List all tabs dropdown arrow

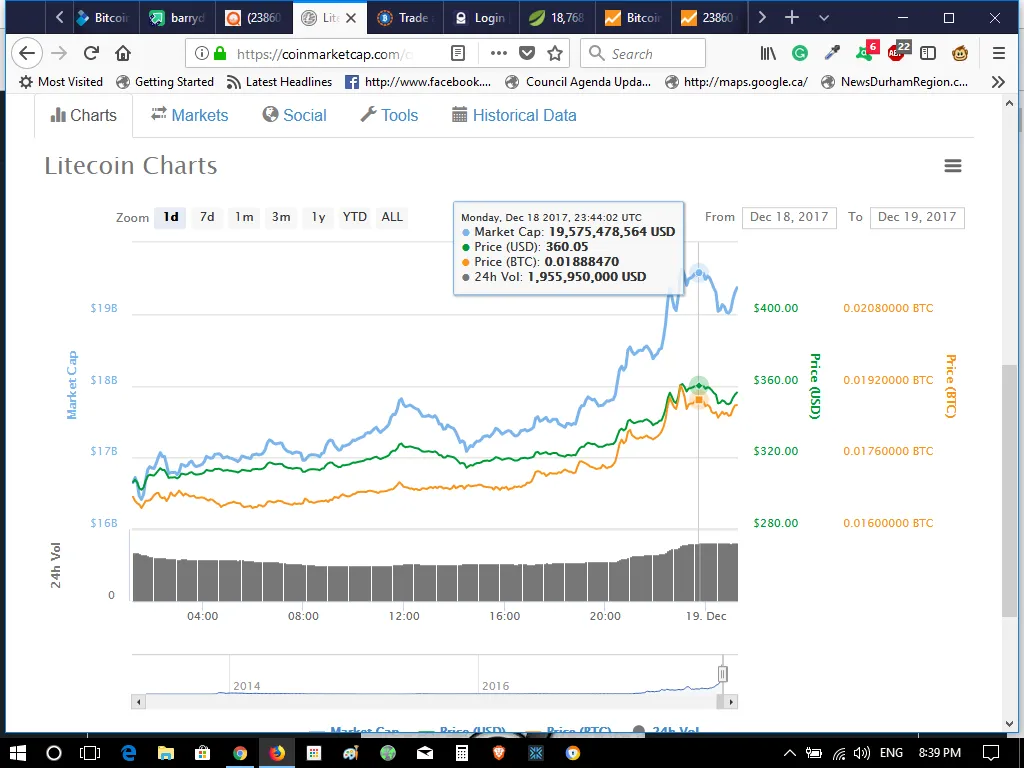[824, 18]
